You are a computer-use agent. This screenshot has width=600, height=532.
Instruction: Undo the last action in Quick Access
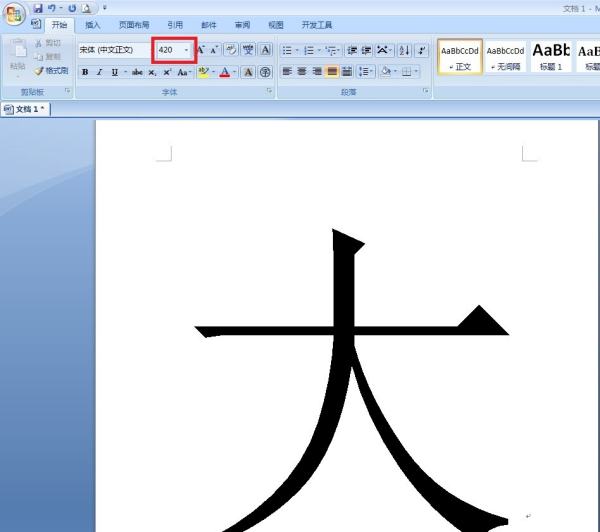pos(51,8)
